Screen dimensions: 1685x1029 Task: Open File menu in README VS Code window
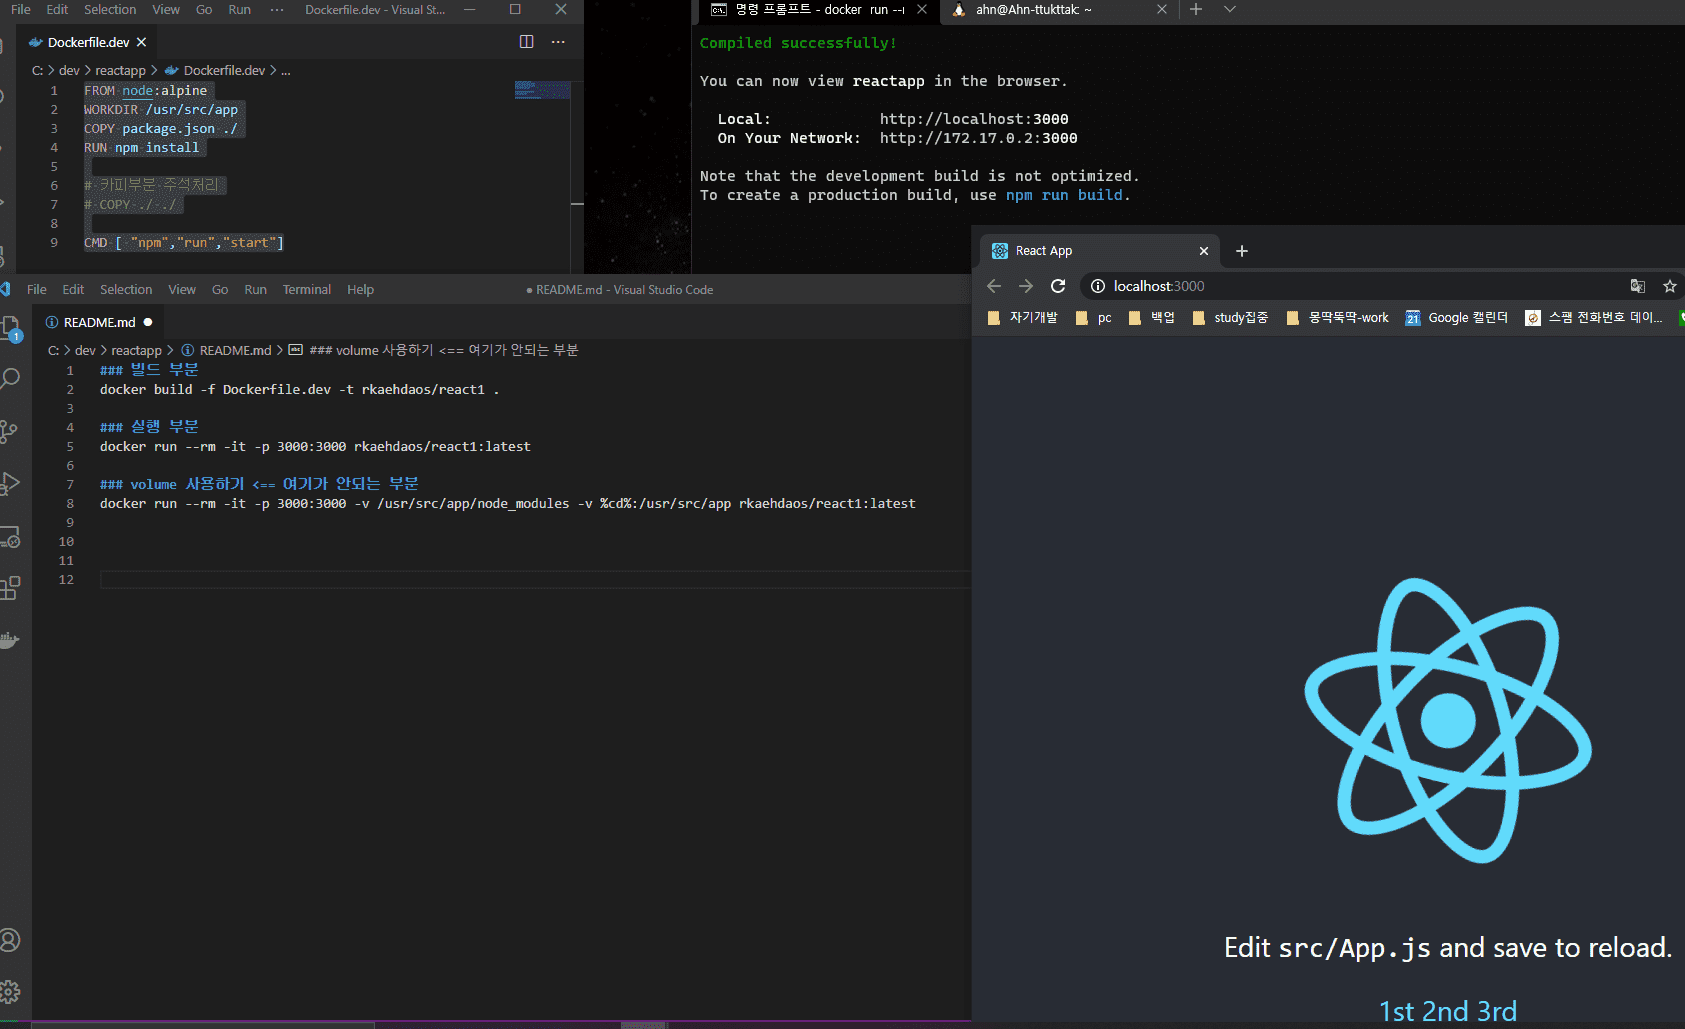click(x=37, y=289)
